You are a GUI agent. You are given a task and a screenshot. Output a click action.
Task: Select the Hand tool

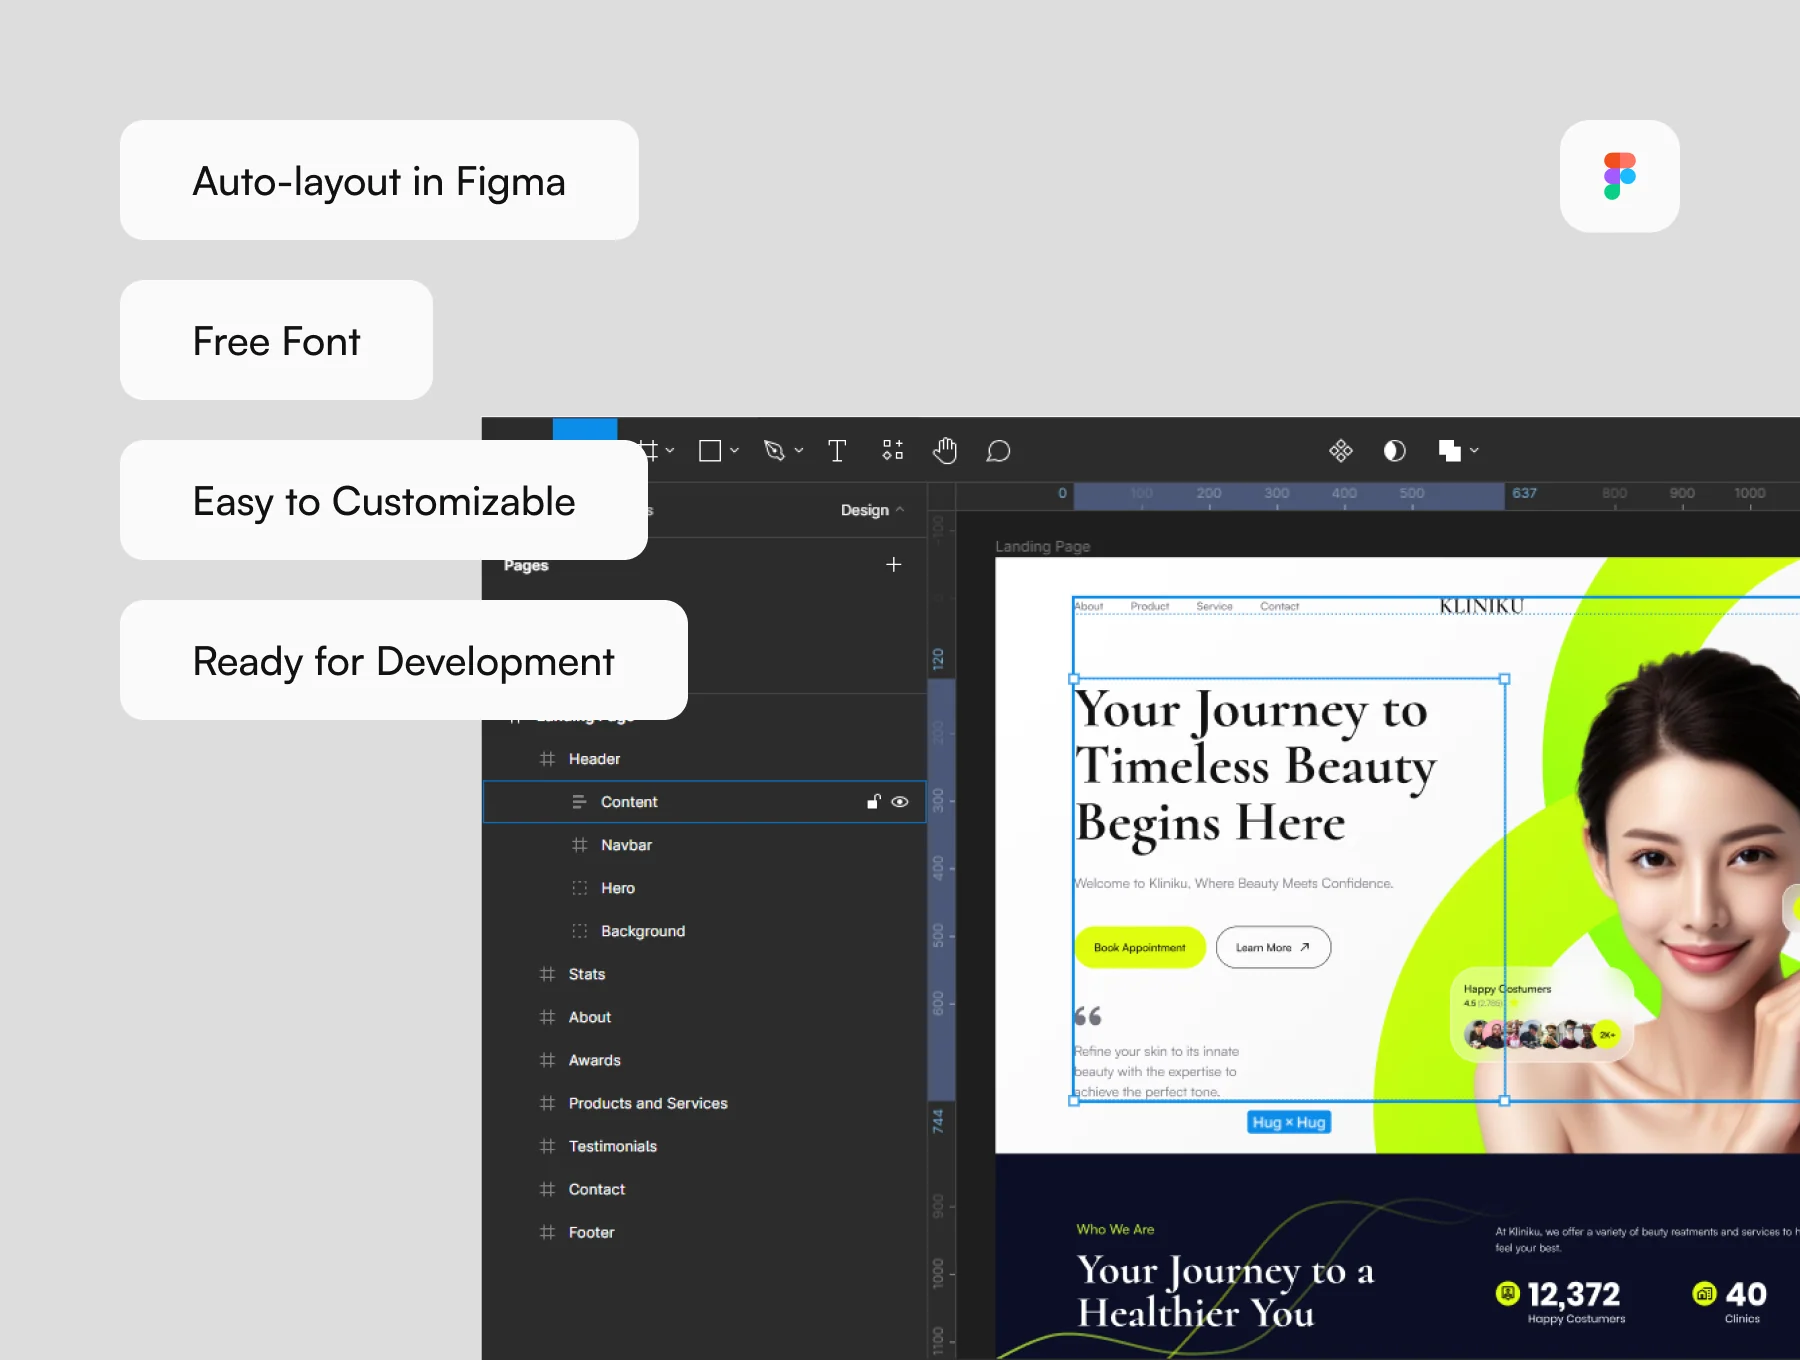(945, 451)
